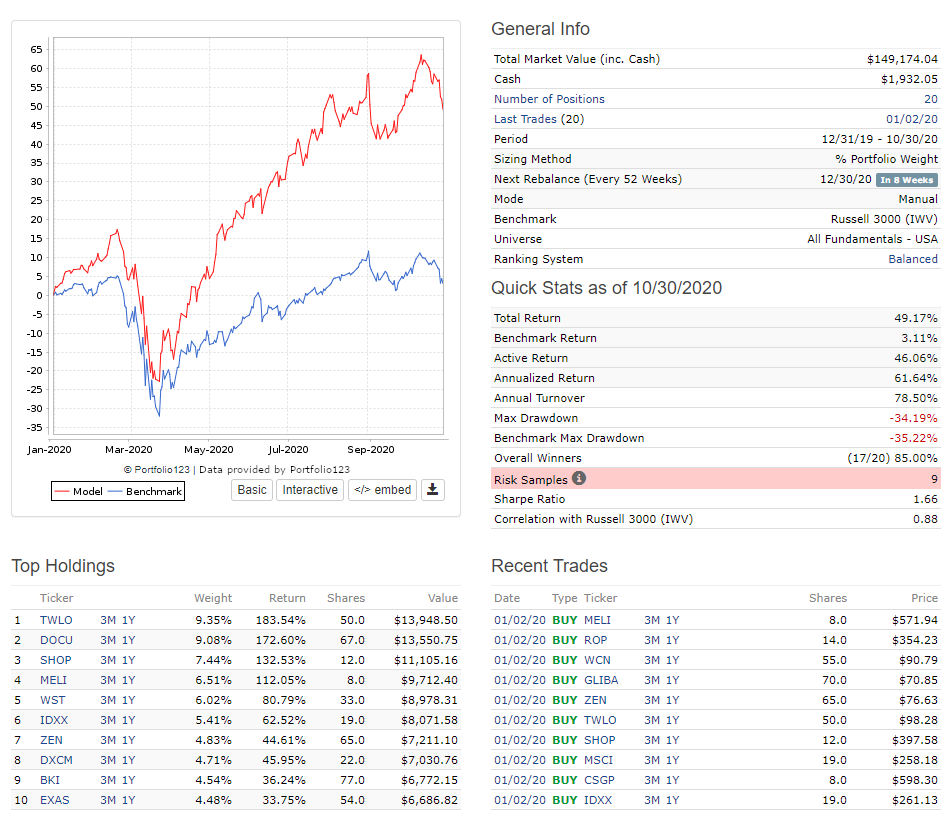Open the Number of Positions link

point(549,99)
